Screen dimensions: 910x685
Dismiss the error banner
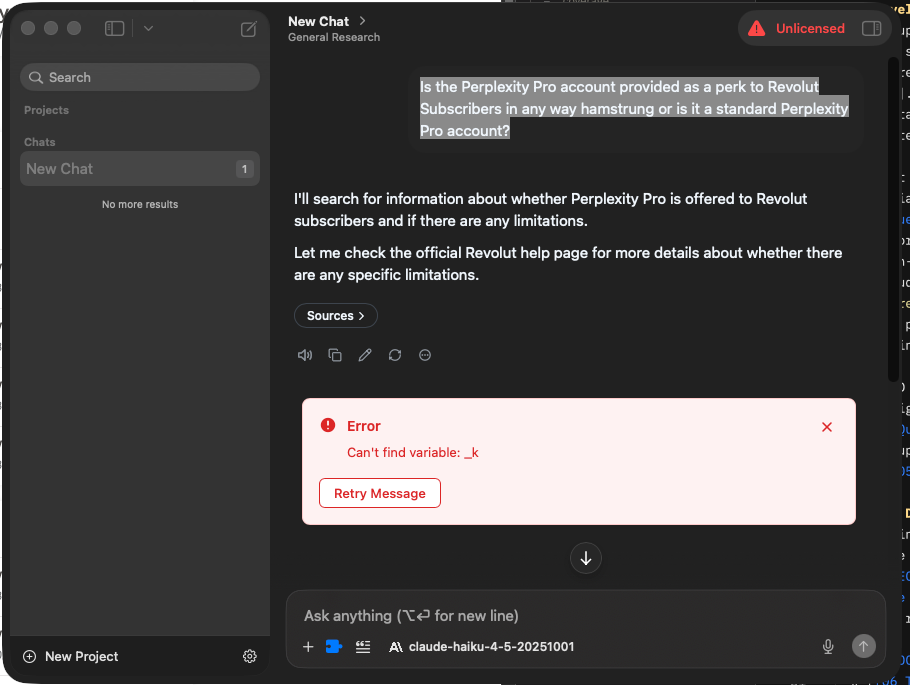click(827, 427)
